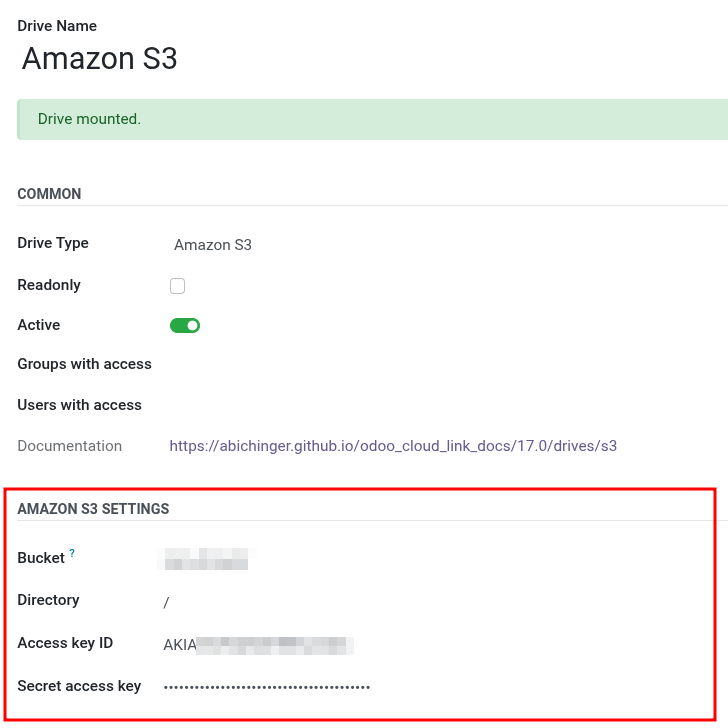The width and height of the screenshot is (728, 728).
Task: Open the Users with access field
Action: coord(400,405)
